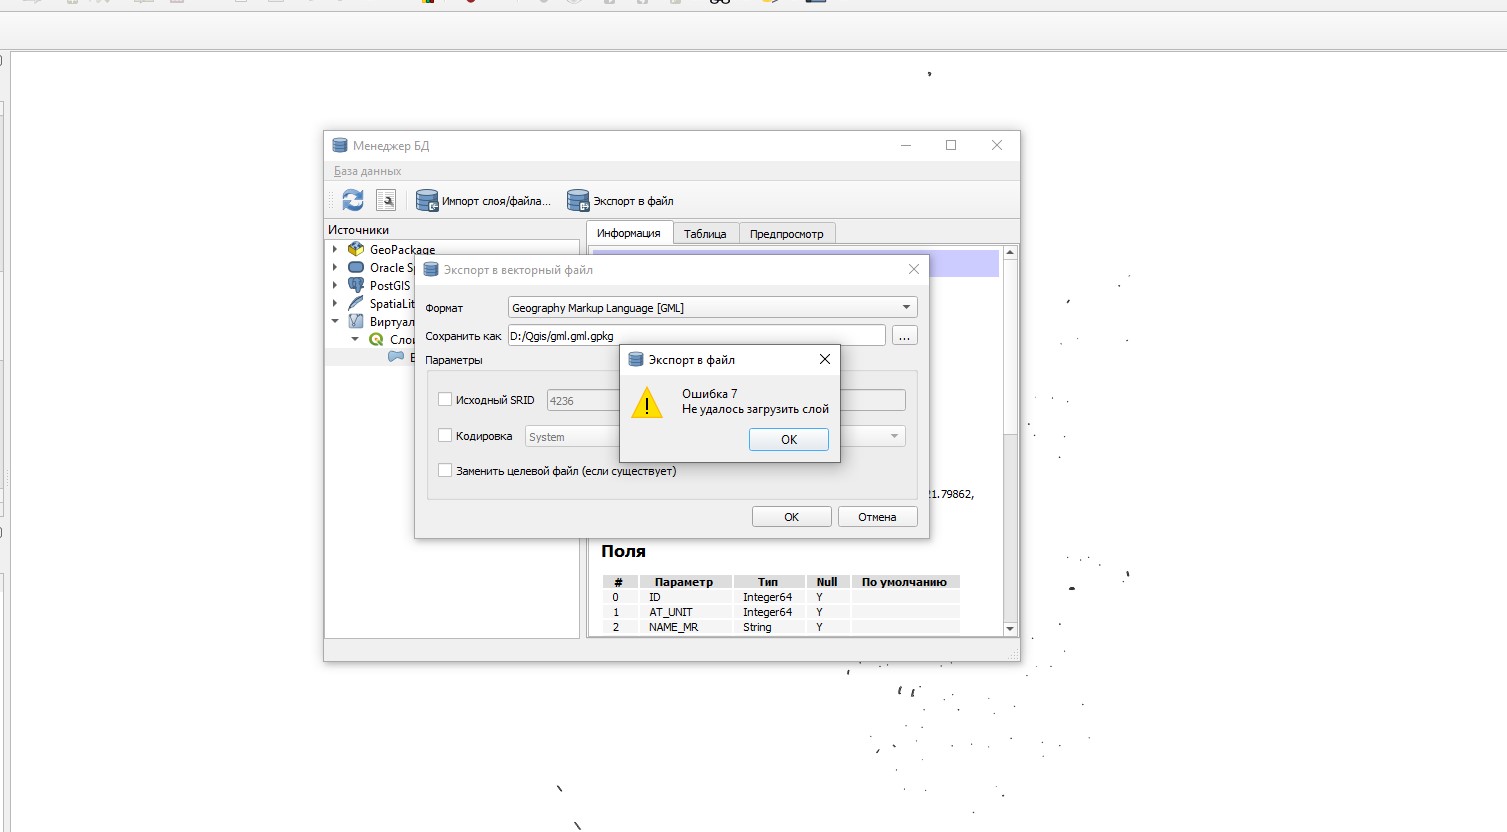Switch to the Таблица tab
This screenshot has height=832, width=1507.
pyautogui.click(x=706, y=232)
